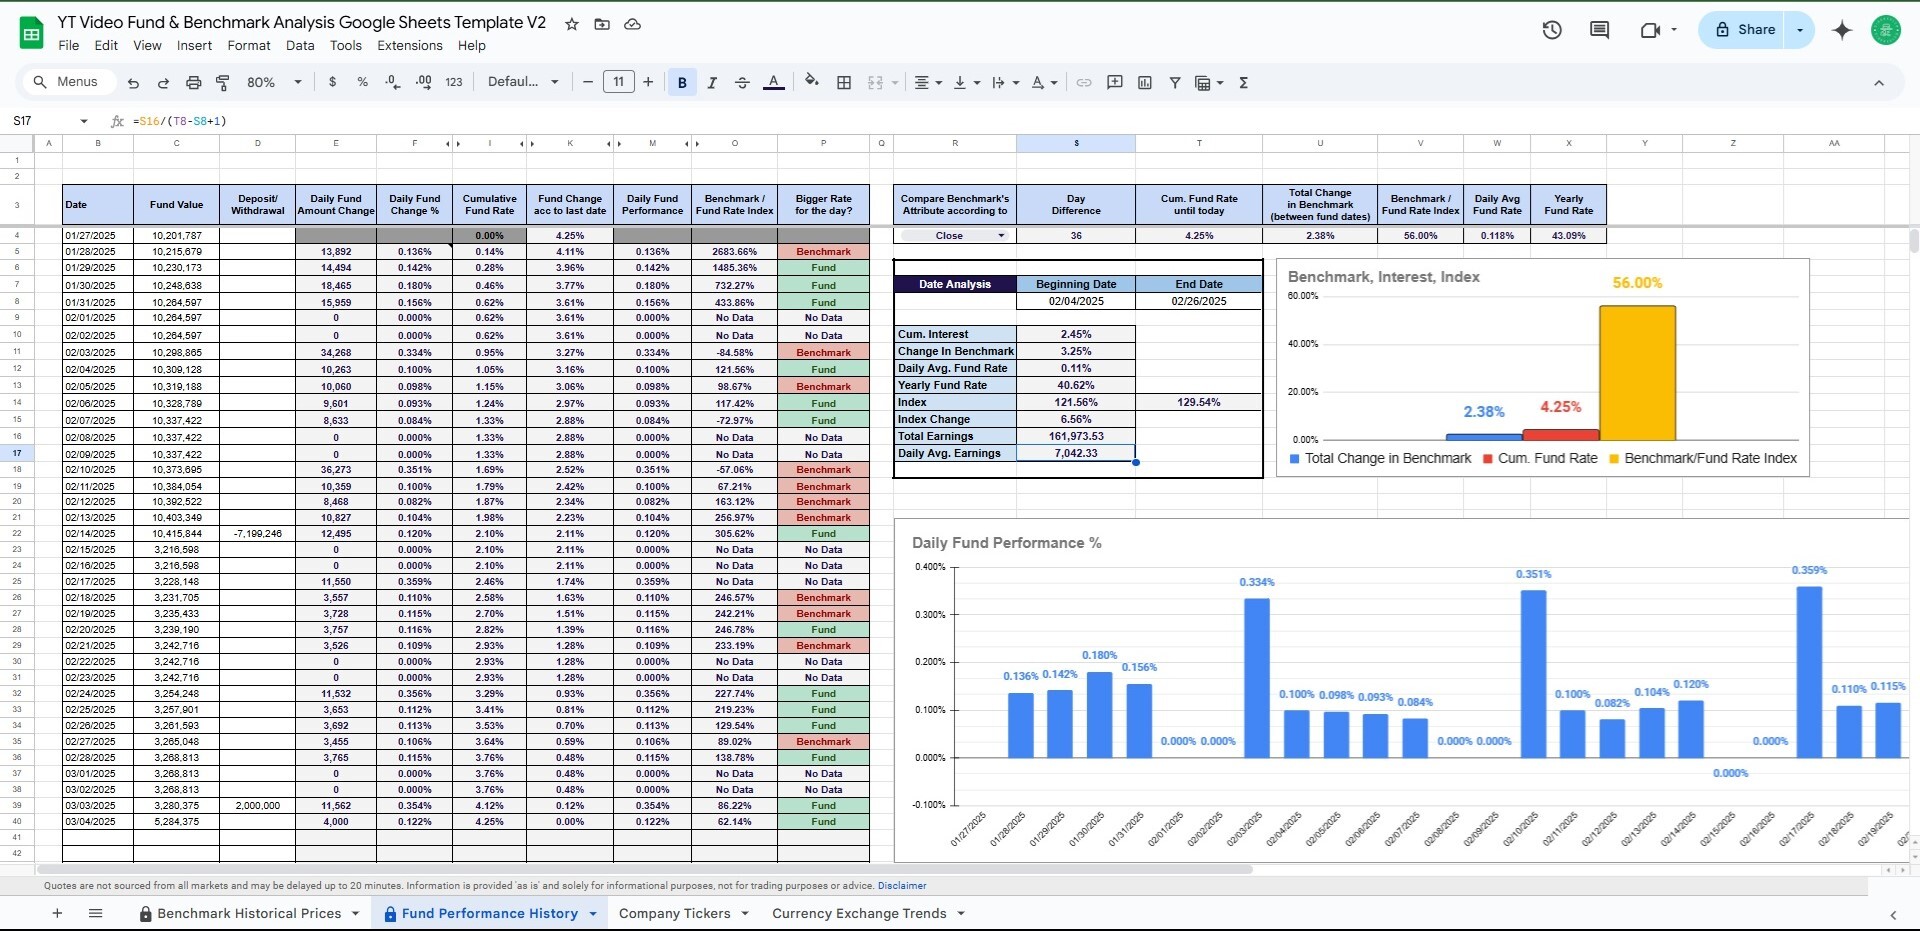Viewport: 1920px width, 931px height.
Task: Open the Extensions menu
Action: point(410,46)
